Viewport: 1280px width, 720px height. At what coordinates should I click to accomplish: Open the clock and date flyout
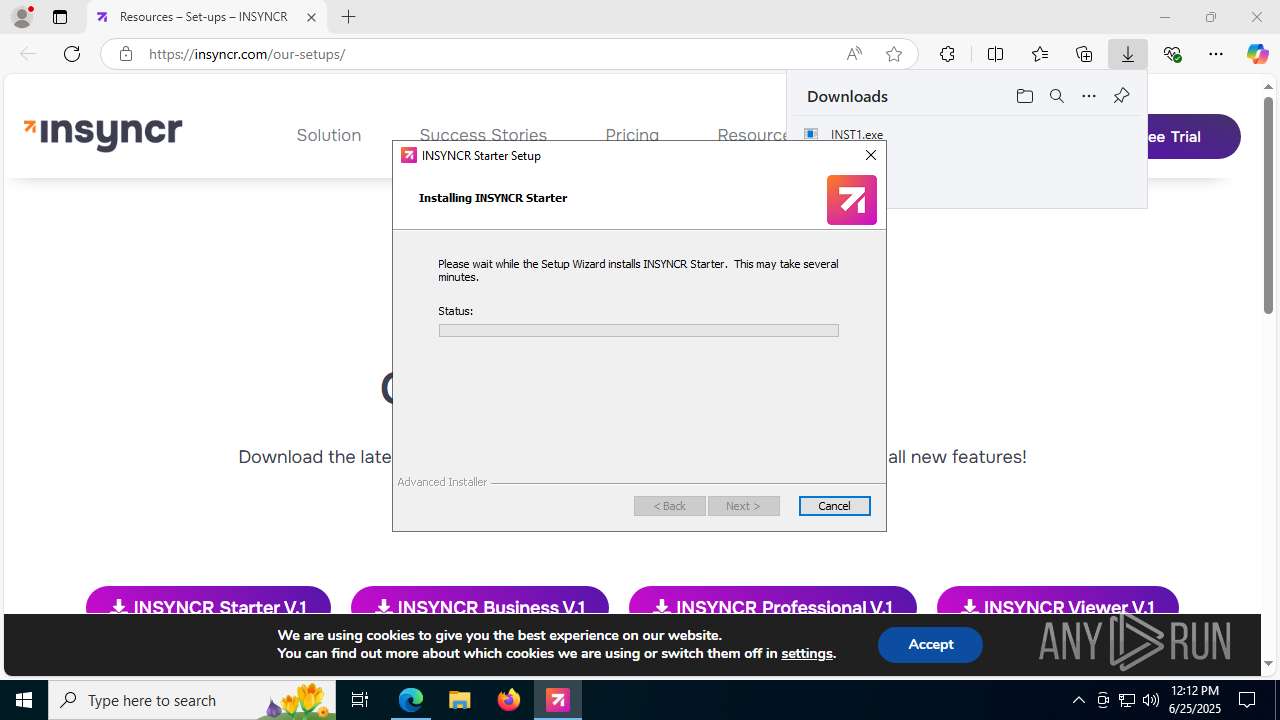tap(1195, 700)
